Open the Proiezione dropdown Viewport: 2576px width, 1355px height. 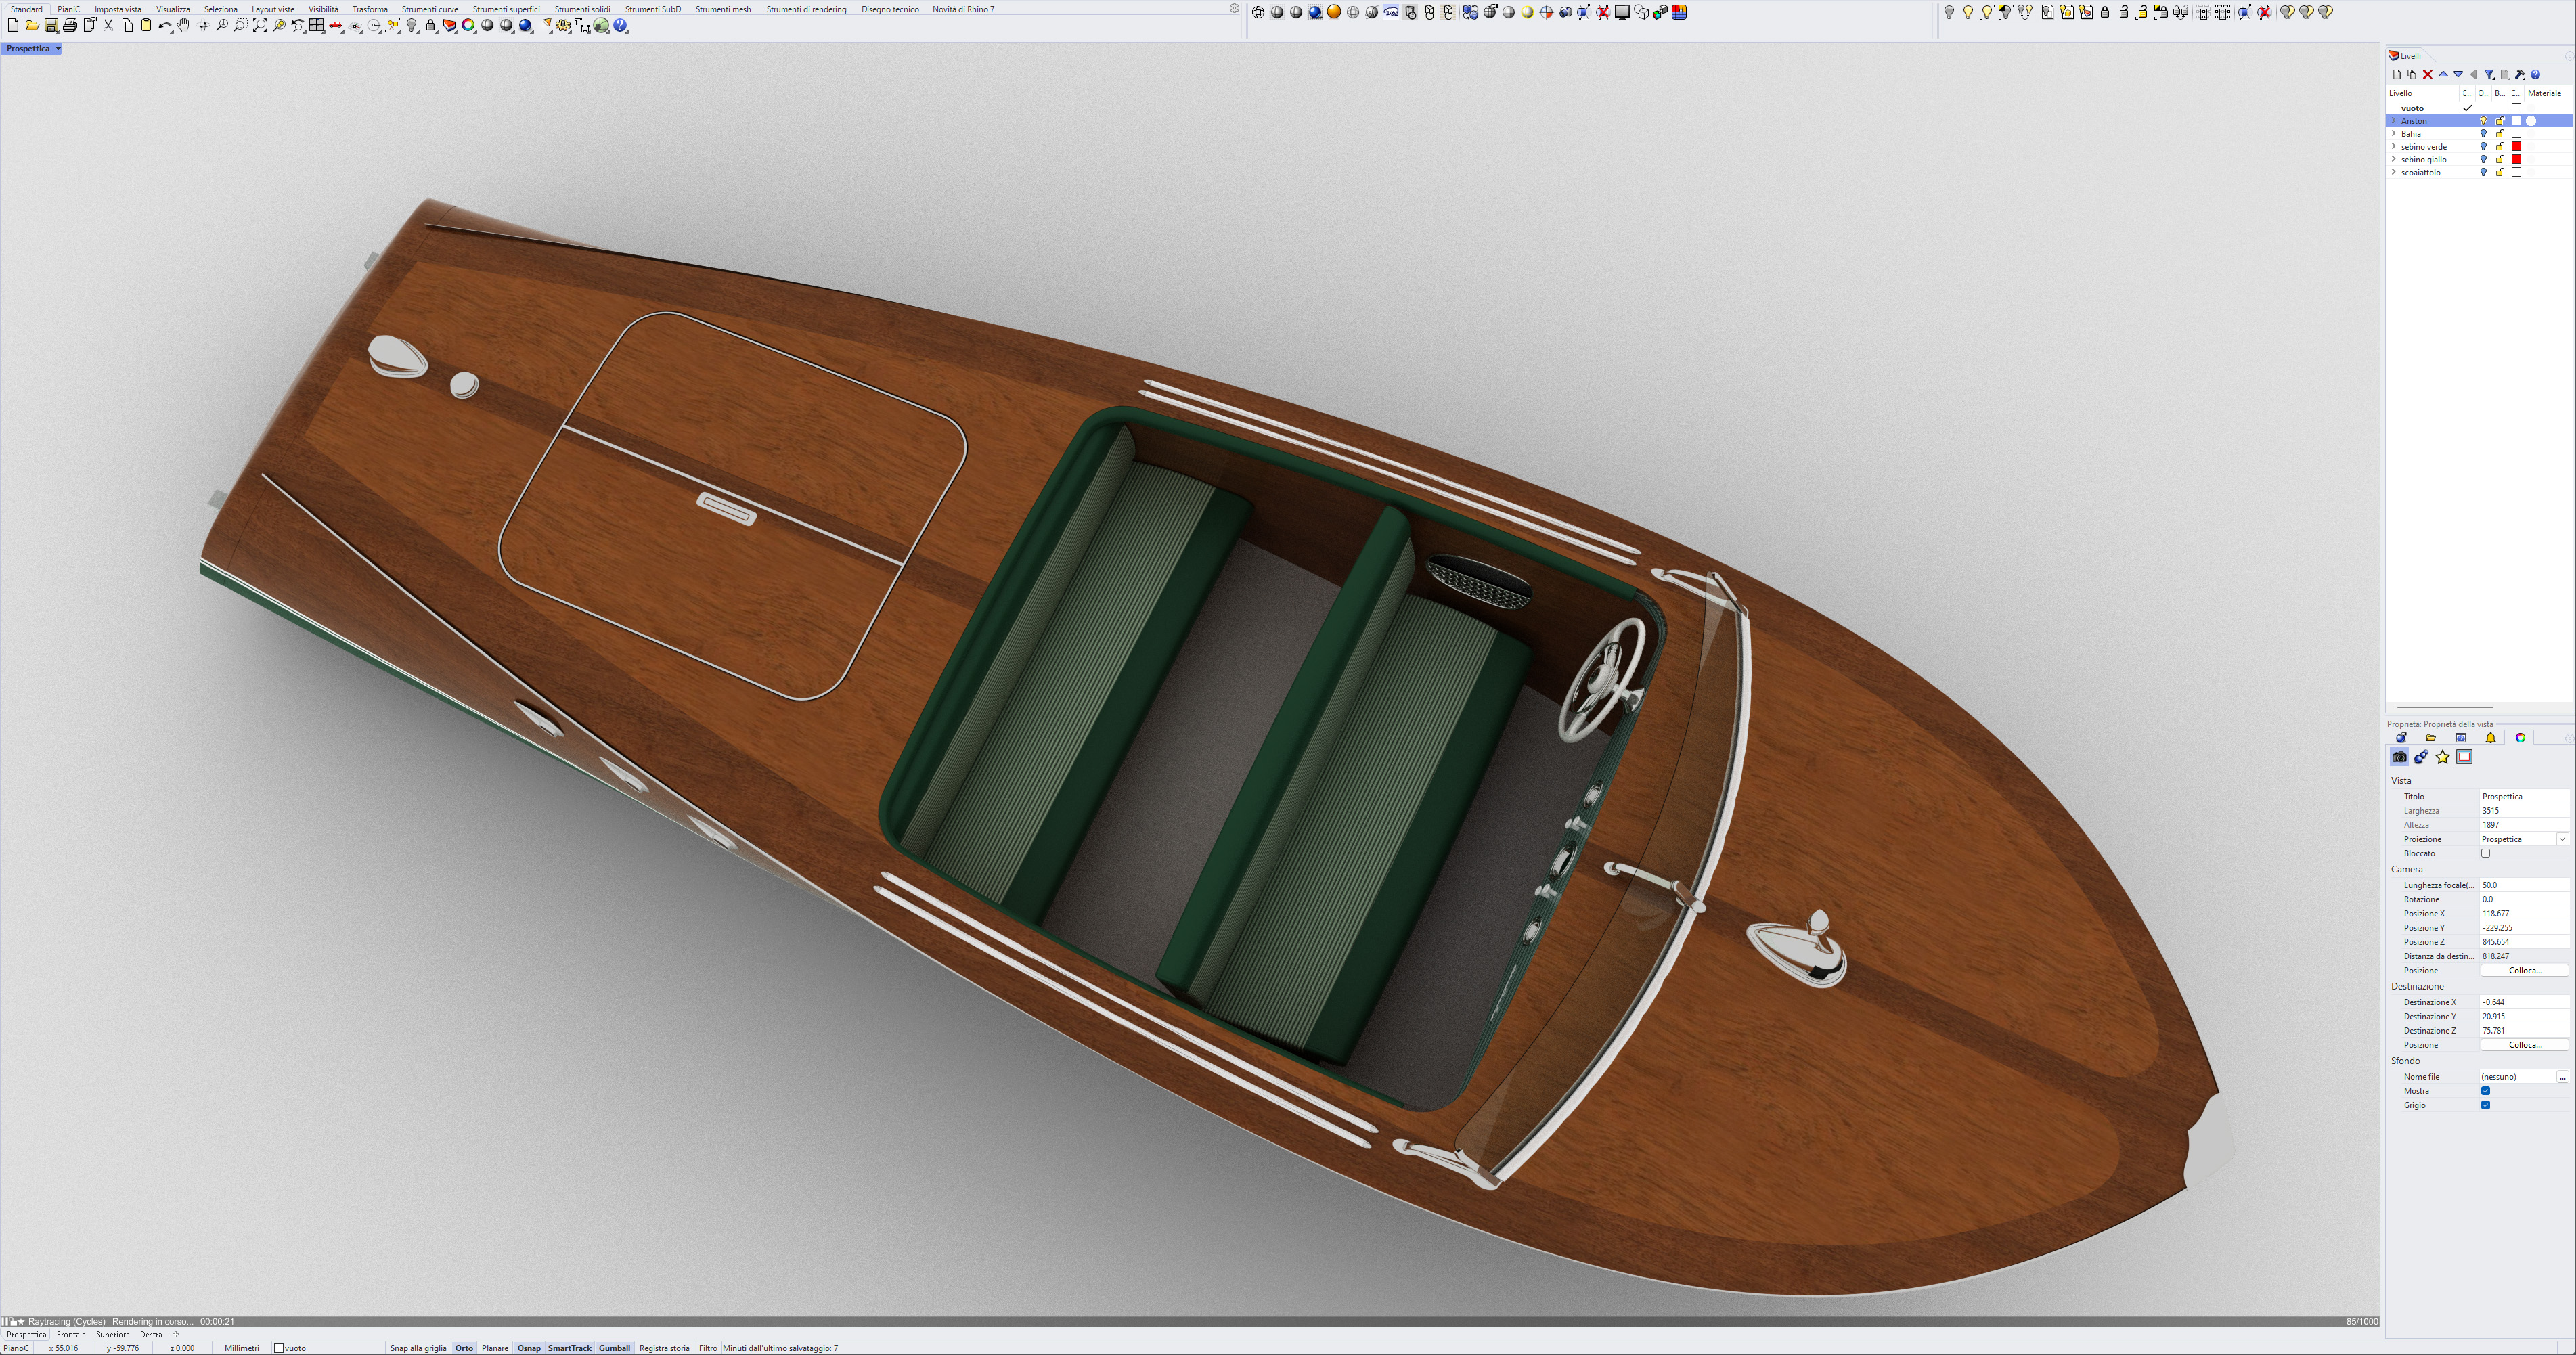click(2562, 839)
